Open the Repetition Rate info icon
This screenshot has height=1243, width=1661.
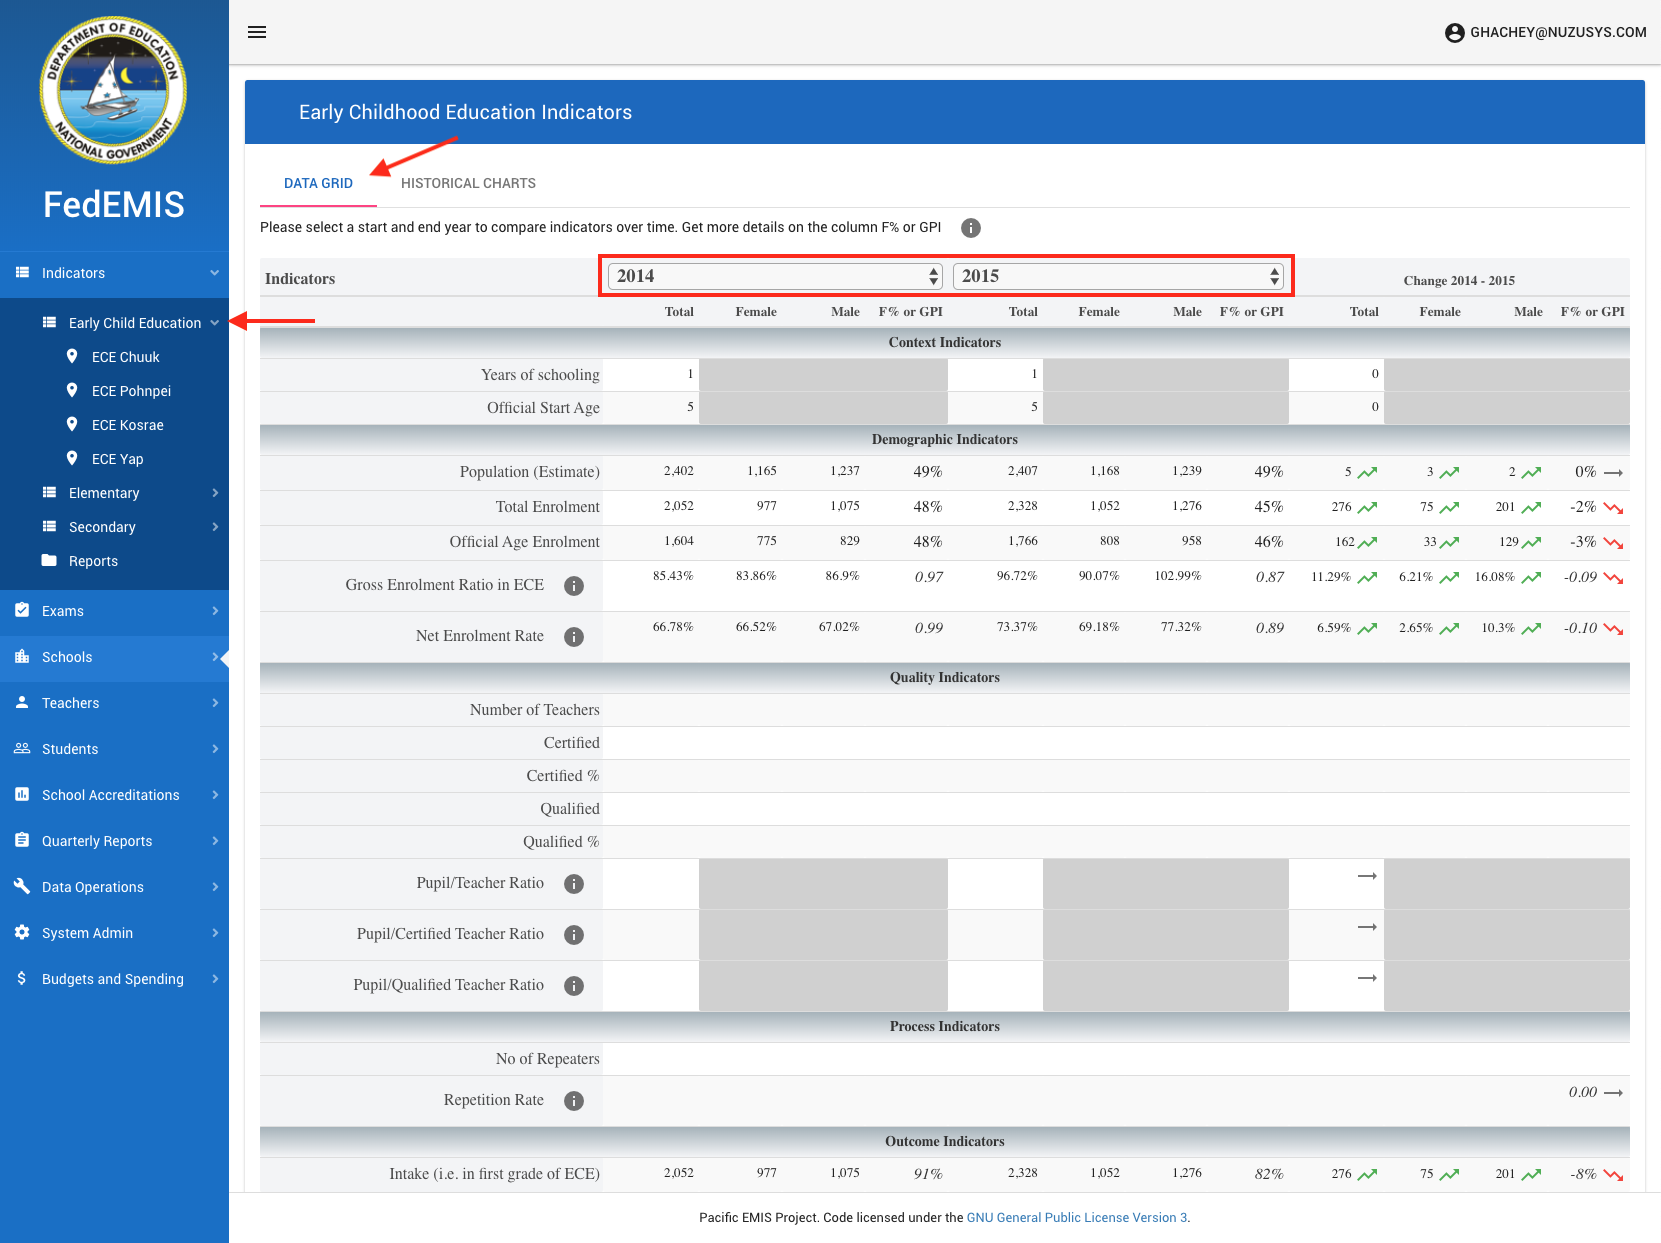click(573, 1101)
